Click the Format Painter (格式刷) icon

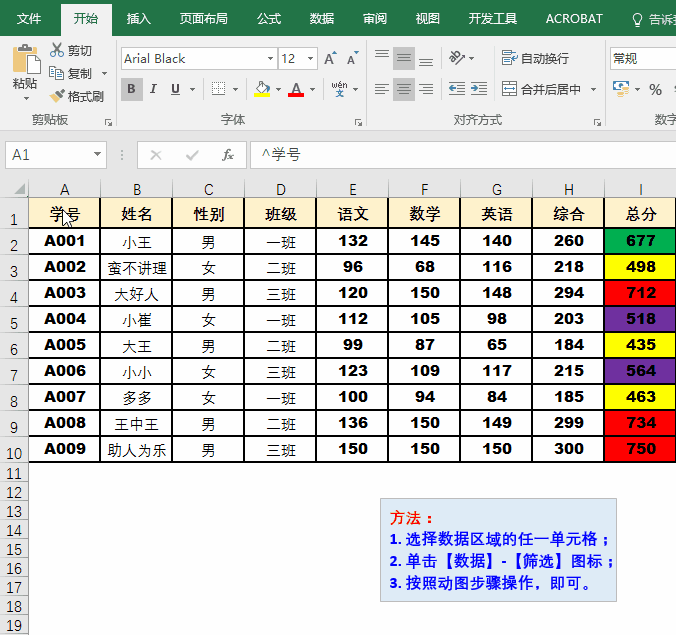57,97
